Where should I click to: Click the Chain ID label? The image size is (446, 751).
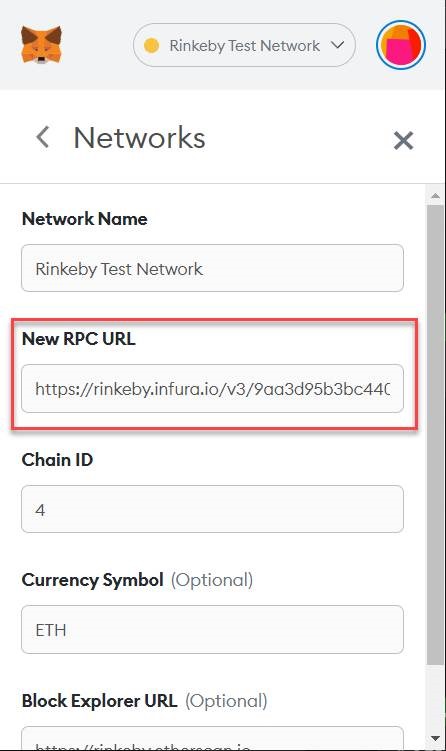pos(57,460)
